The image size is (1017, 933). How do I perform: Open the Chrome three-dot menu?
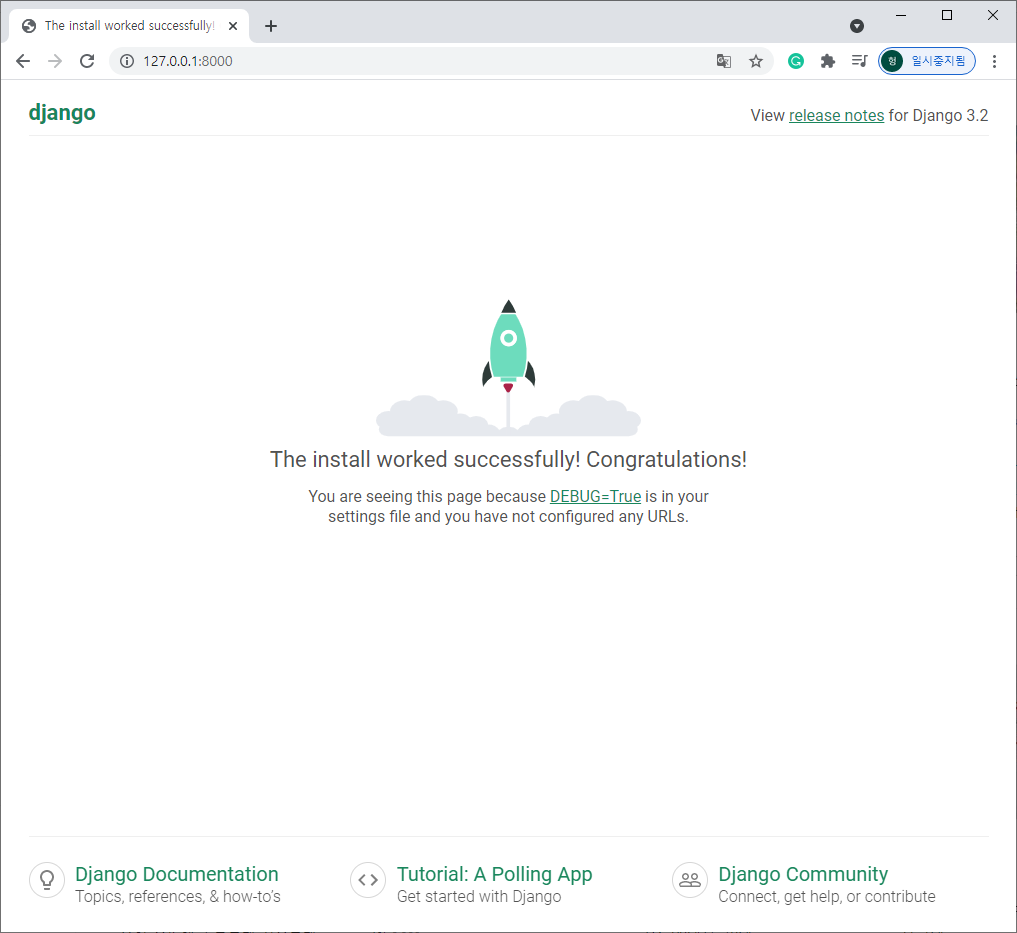tap(994, 61)
